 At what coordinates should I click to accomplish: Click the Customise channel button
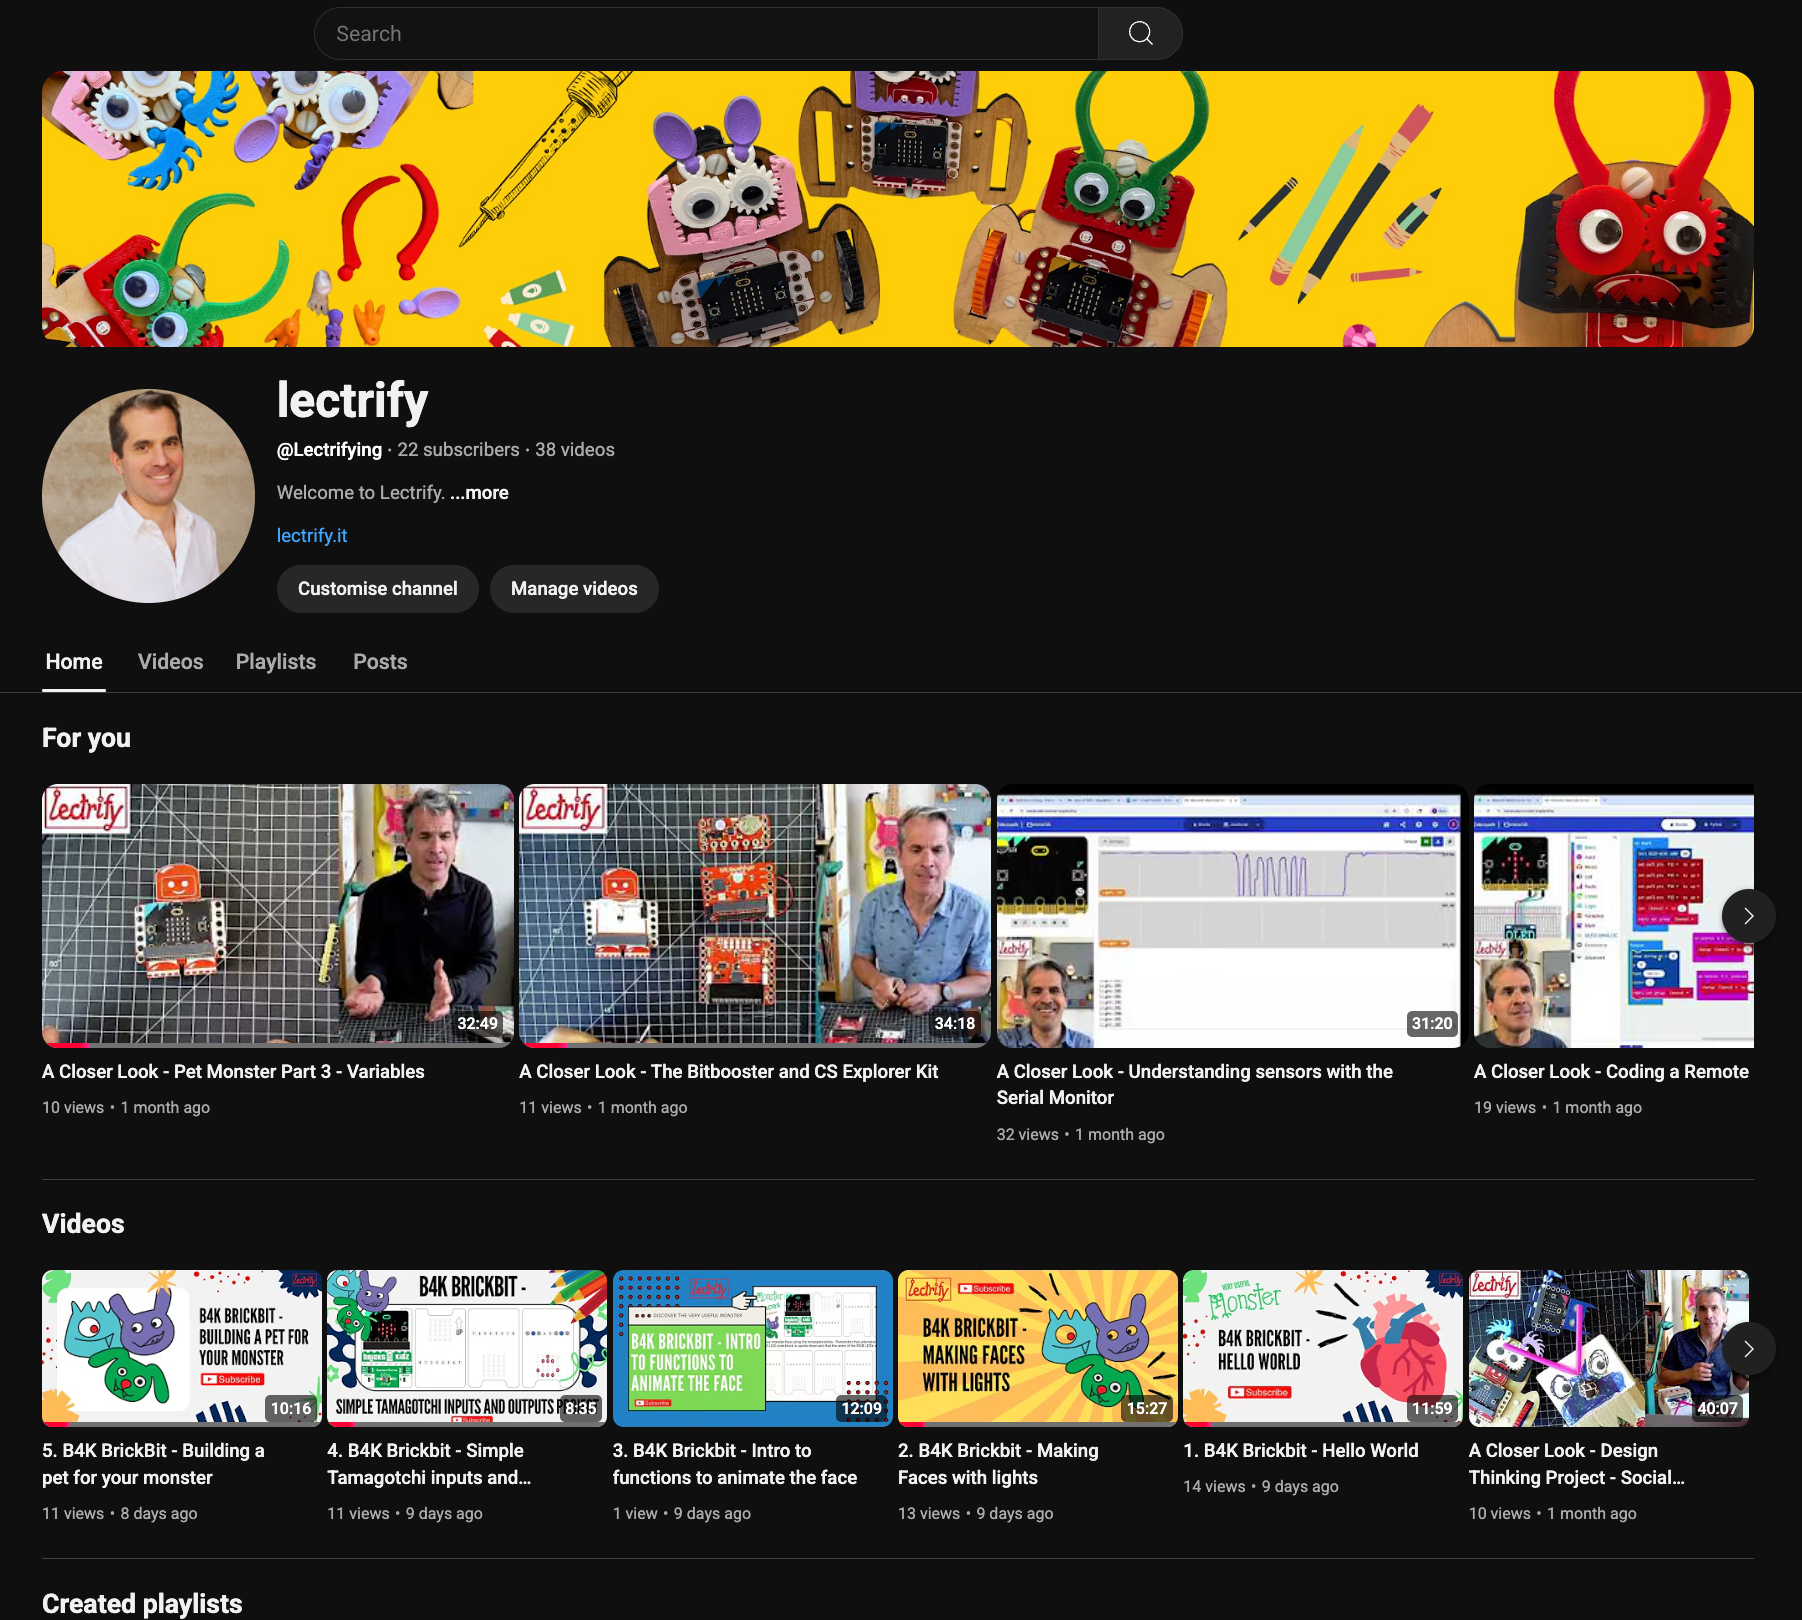pyautogui.click(x=378, y=589)
